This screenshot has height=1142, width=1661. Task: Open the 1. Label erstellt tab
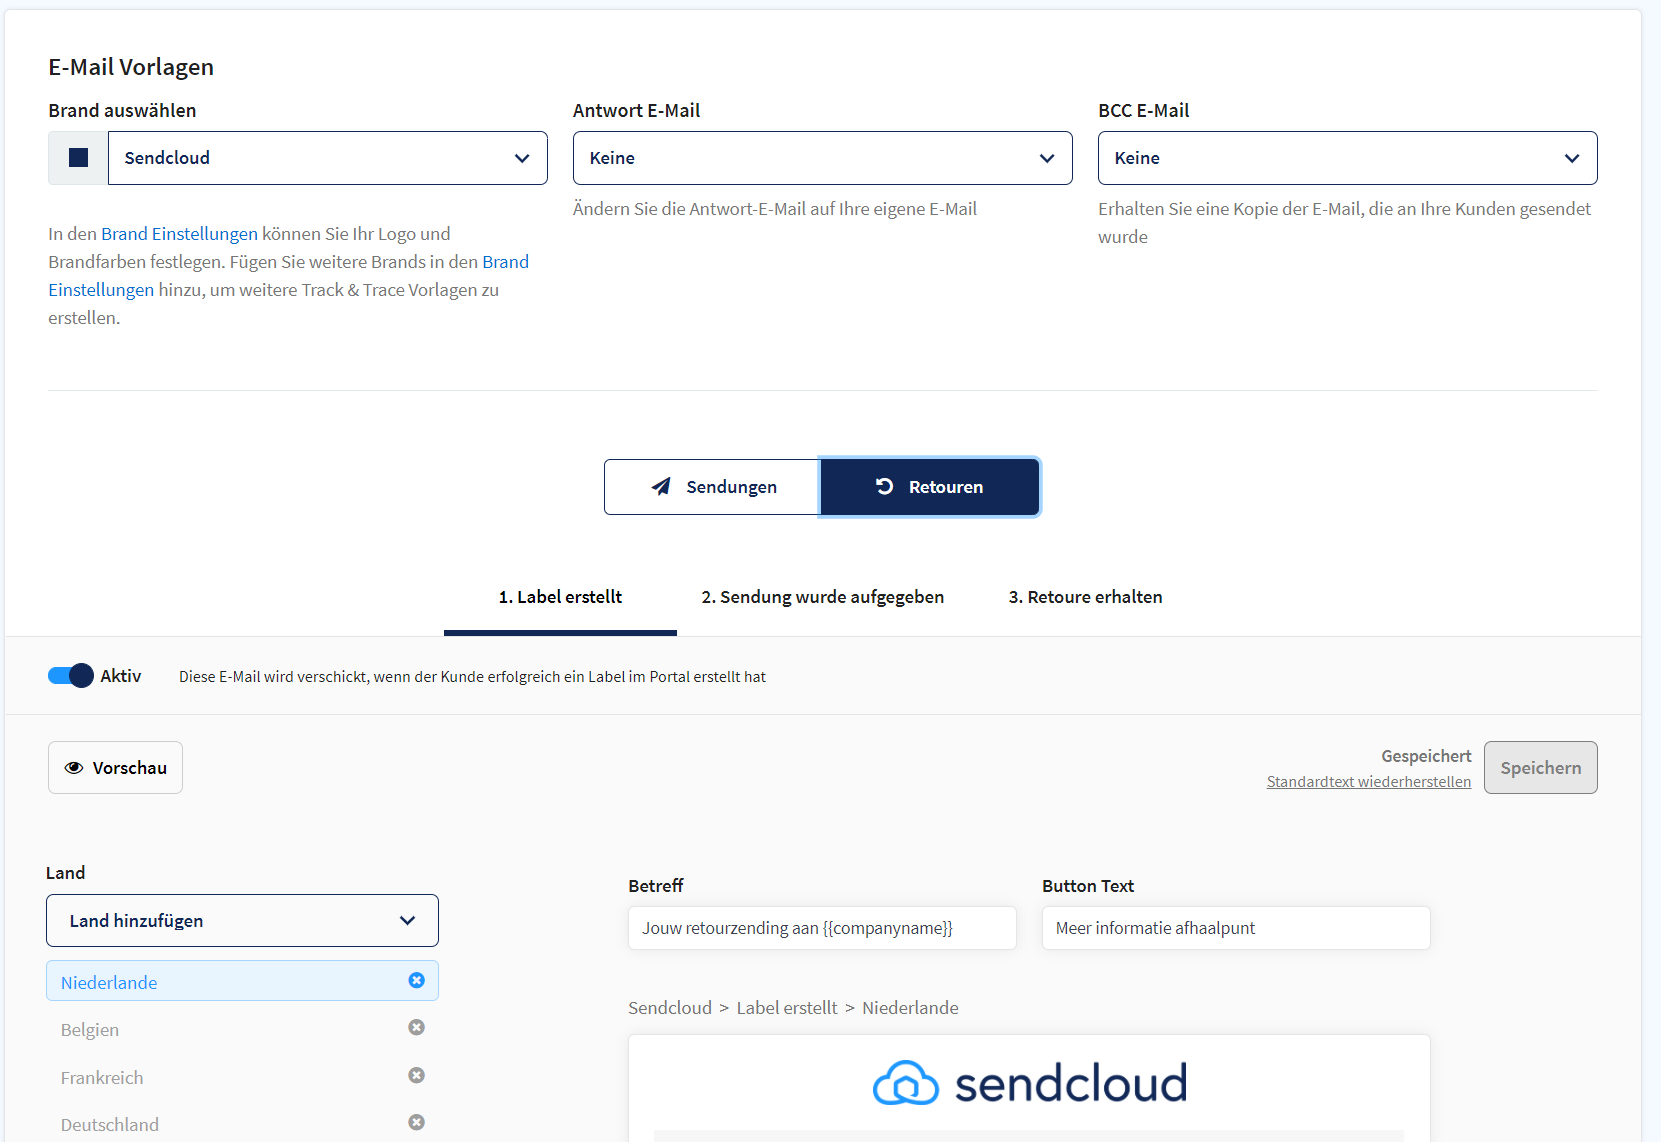[x=560, y=597]
